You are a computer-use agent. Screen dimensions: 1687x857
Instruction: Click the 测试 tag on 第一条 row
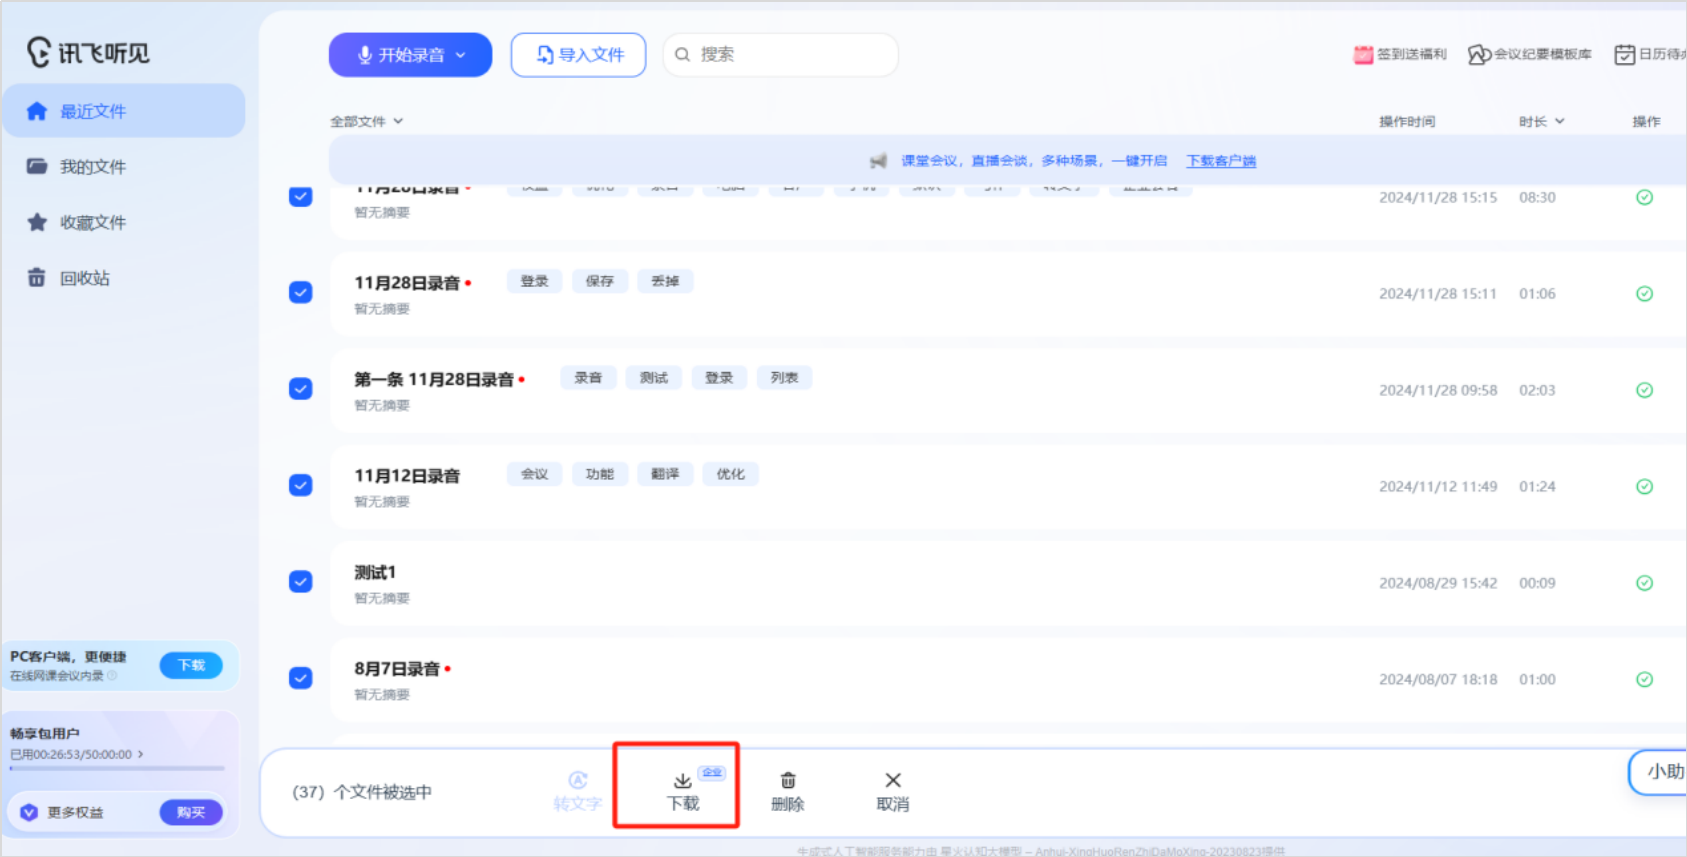654,378
